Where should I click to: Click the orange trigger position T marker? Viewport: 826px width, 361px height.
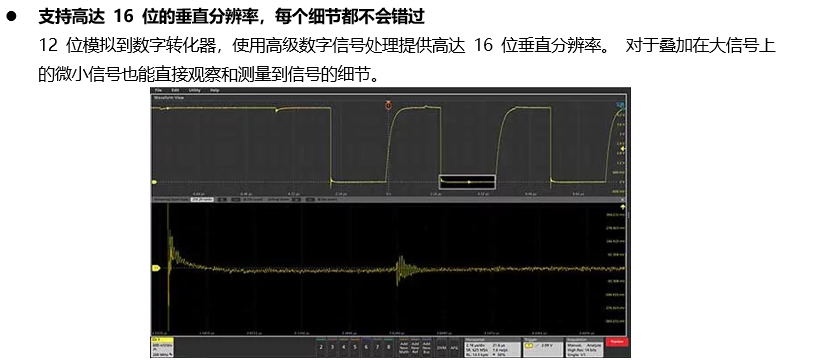coord(388,105)
